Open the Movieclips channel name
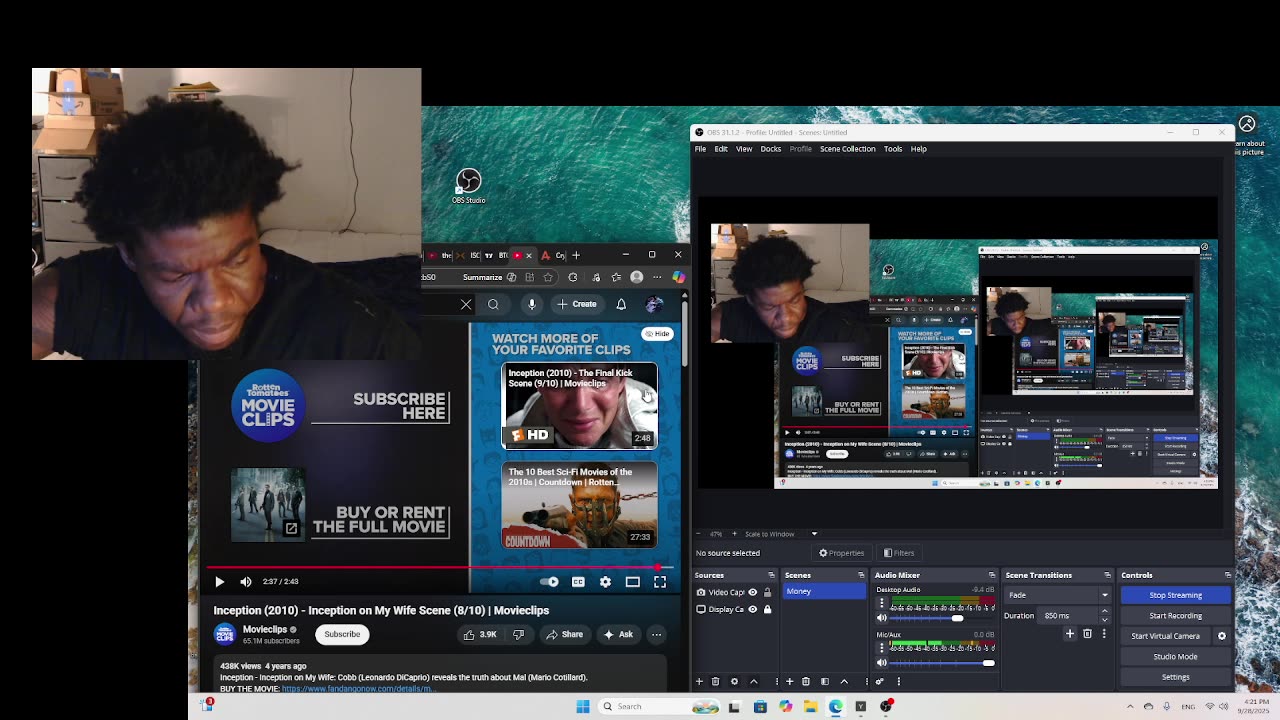The width and height of the screenshot is (1280, 720). tap(265, 629)
